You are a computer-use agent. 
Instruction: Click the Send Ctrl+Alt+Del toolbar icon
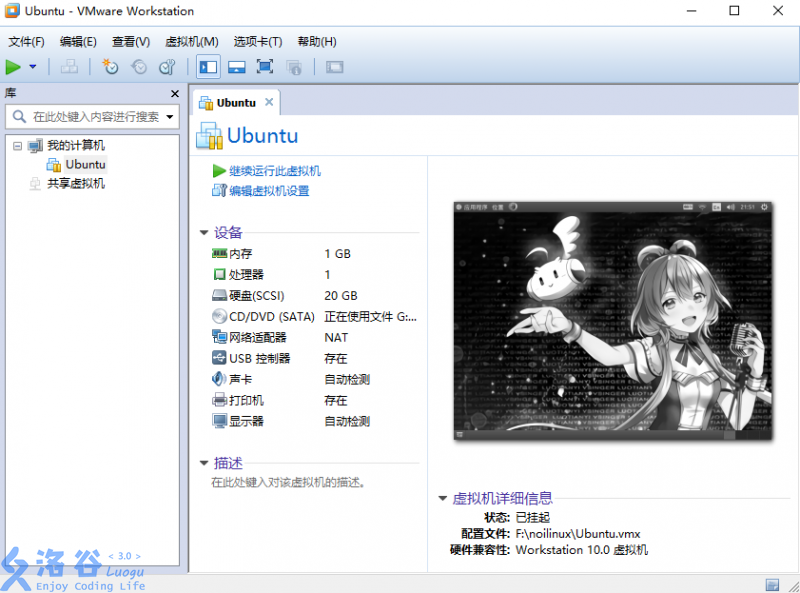click(x=69, y=67)
